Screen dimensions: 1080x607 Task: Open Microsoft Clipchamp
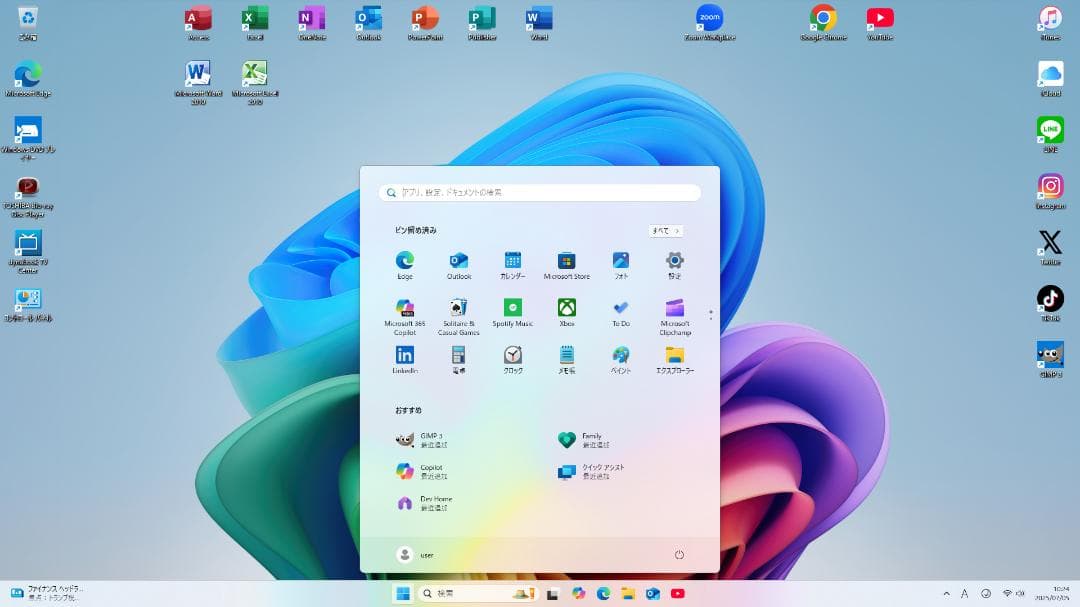[x=675, y=310]
